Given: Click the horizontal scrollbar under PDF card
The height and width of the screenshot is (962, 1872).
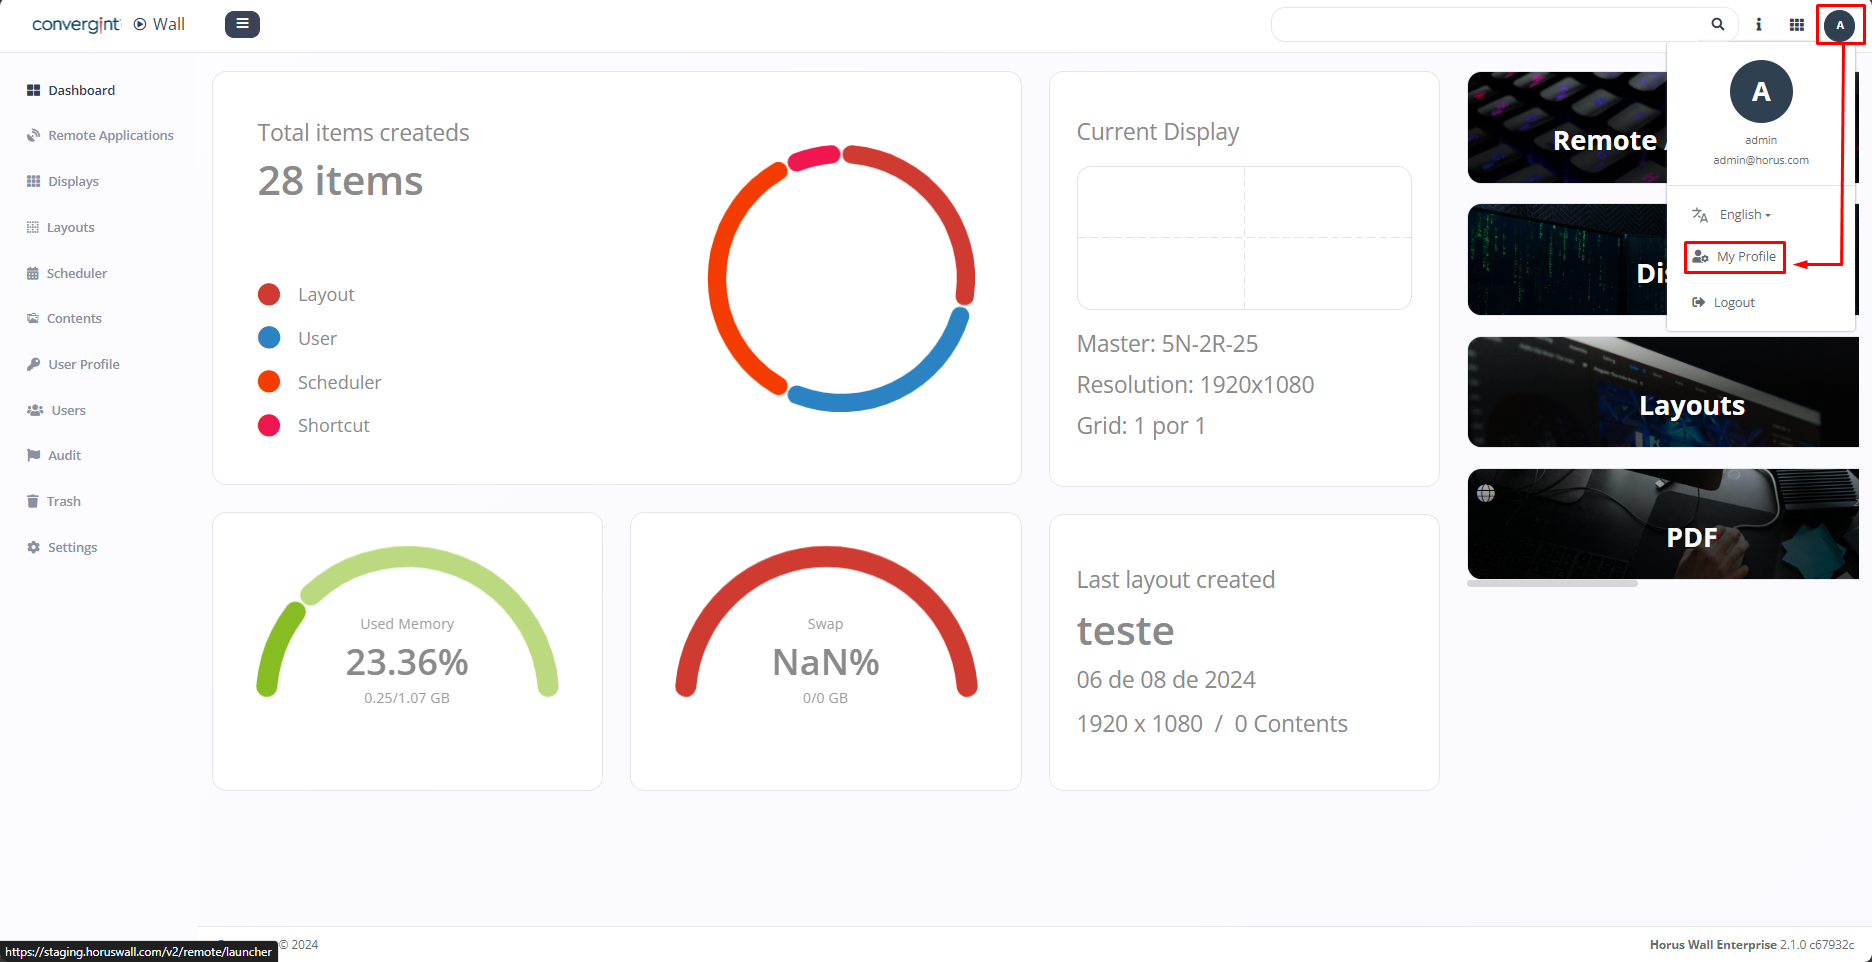Looking at the screenshot, I should tap(1552, 583).
